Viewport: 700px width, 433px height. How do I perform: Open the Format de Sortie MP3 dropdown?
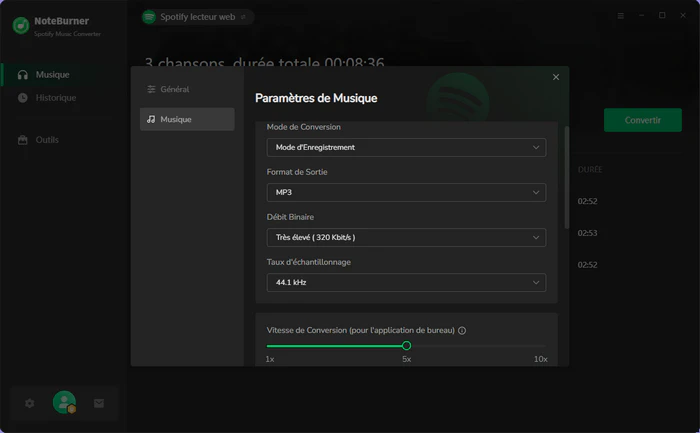(406, 192)
